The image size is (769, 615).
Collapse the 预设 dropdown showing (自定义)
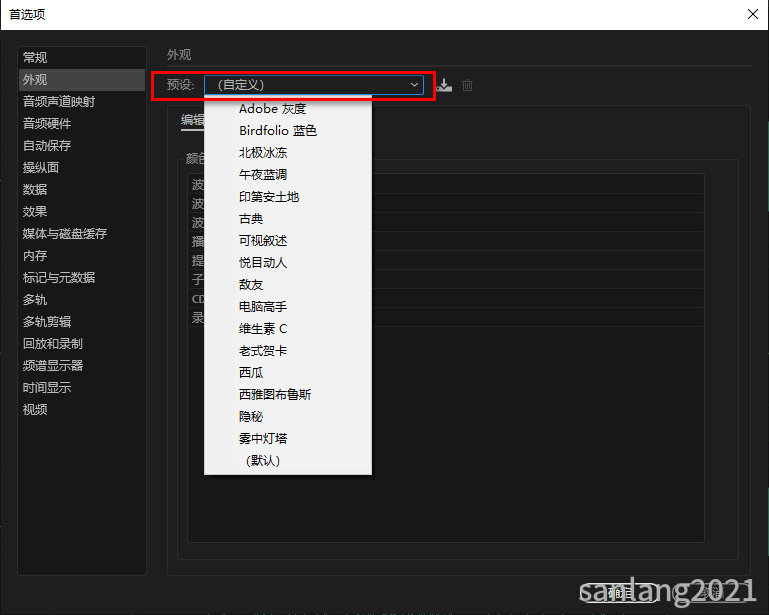pyautogui.click(x=314, y=85)
